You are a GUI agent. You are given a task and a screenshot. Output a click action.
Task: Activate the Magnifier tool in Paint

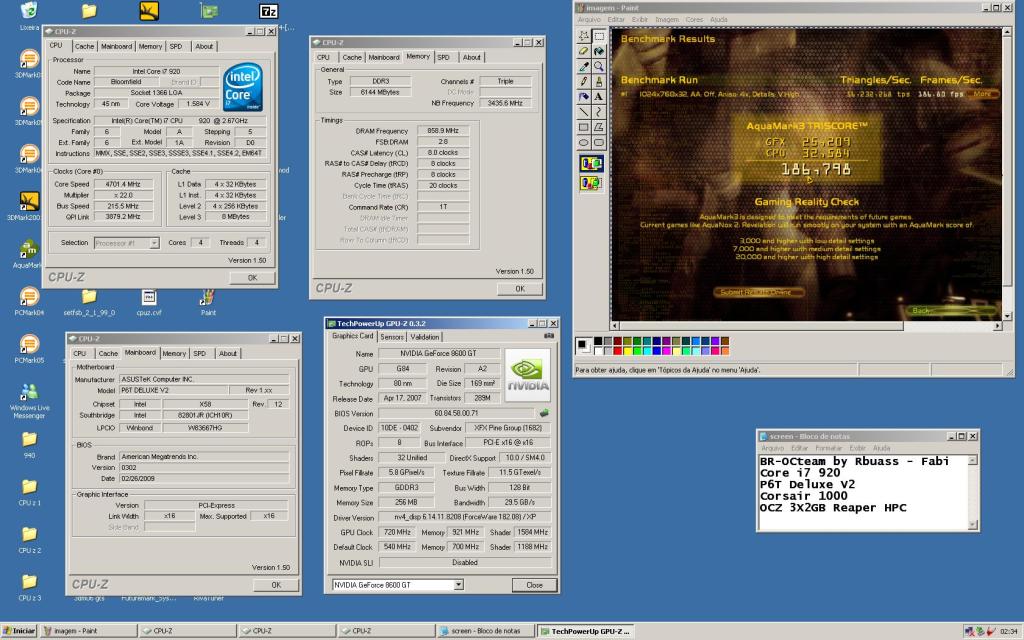599,66
